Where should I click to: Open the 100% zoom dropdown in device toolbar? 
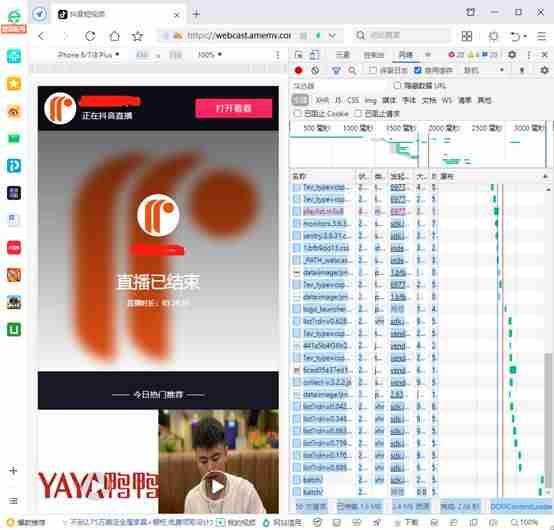[210, 55]
